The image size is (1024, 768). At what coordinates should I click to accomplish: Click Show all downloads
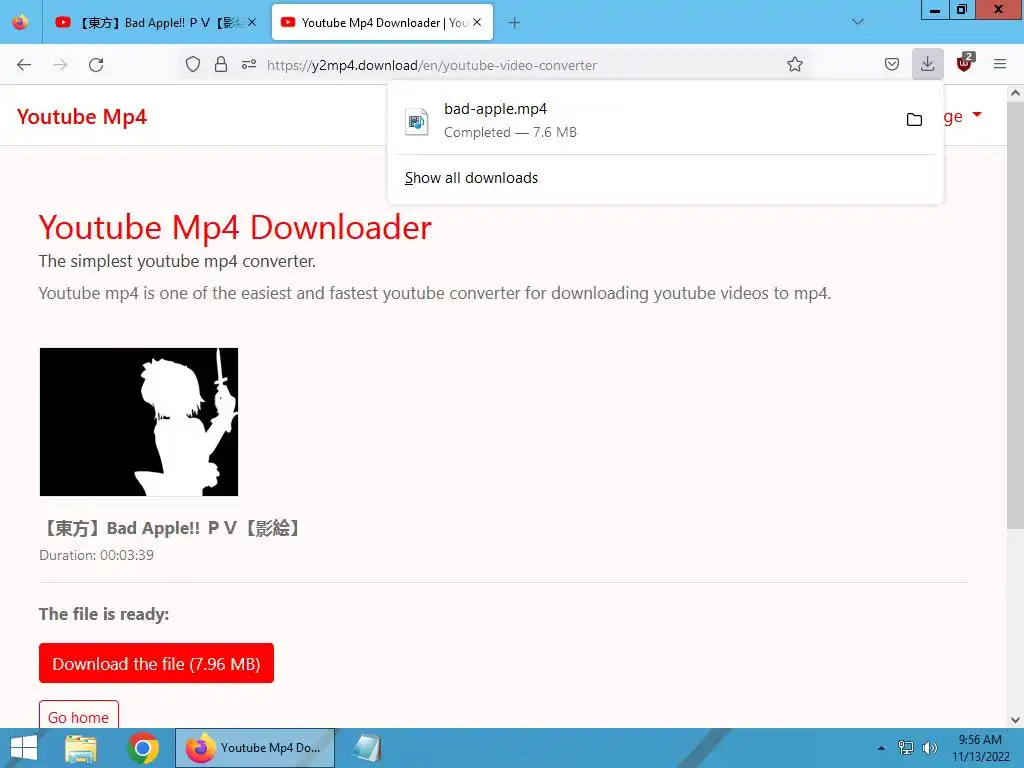coord(471,178)
